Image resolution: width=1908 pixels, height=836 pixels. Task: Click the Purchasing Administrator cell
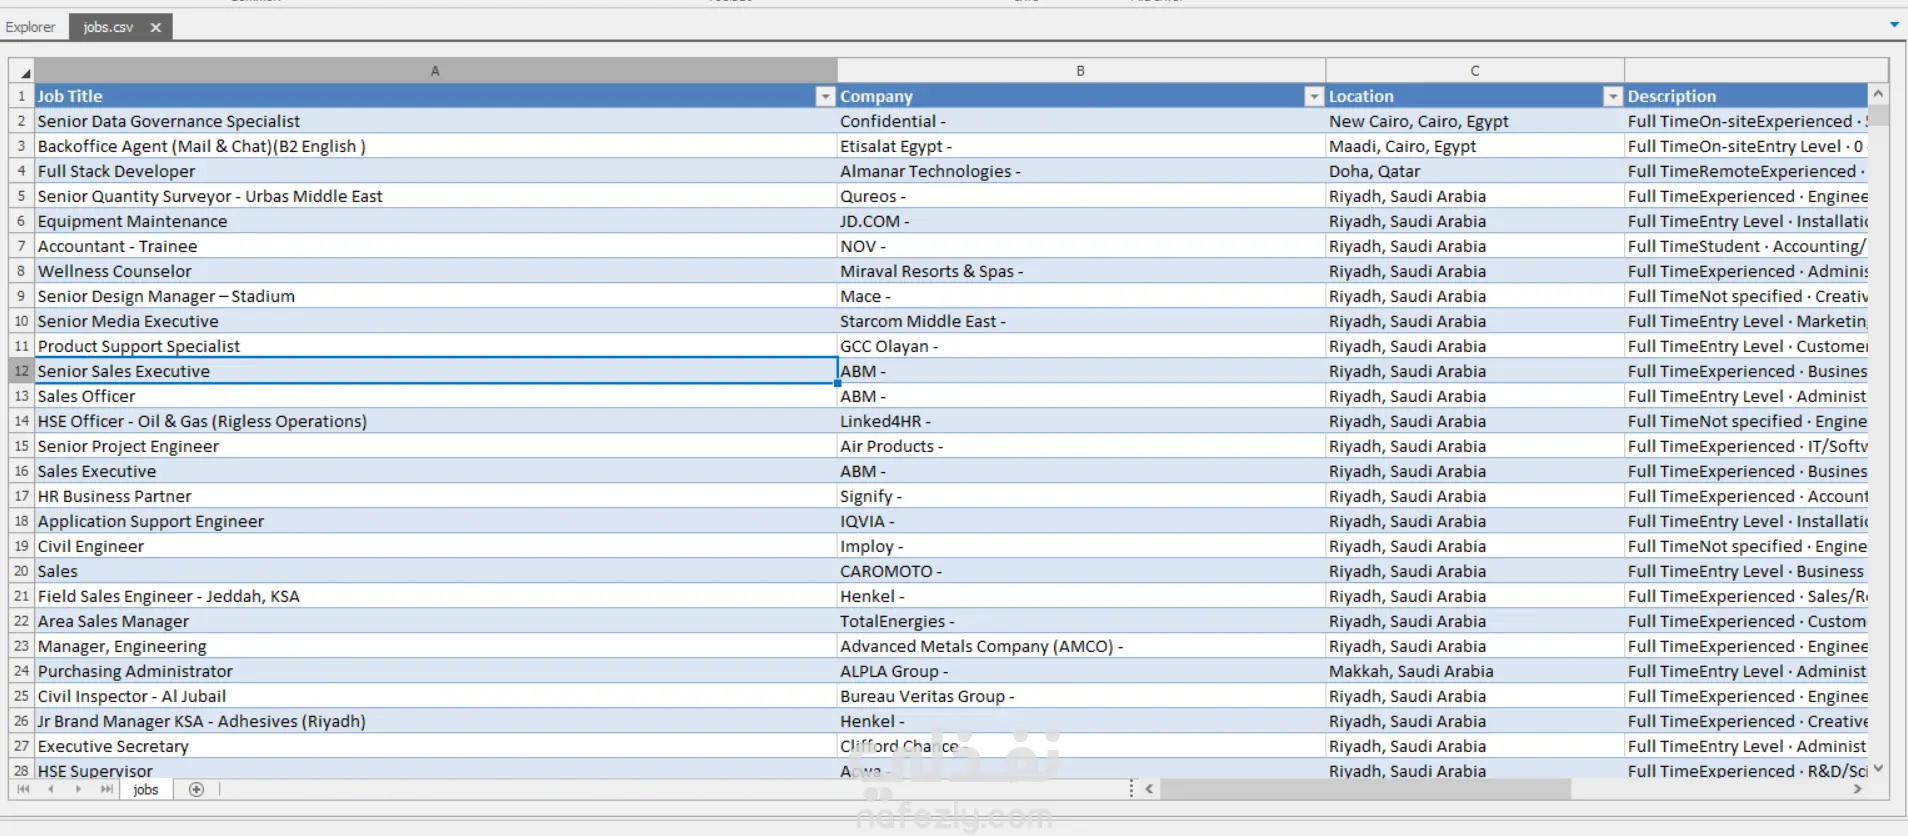click(x=435, y=671)
